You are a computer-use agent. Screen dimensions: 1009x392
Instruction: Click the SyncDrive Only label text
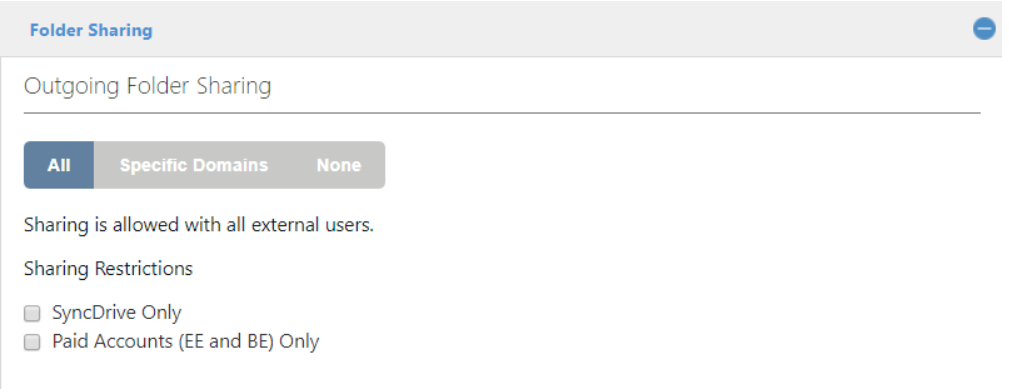pos(116,313)
